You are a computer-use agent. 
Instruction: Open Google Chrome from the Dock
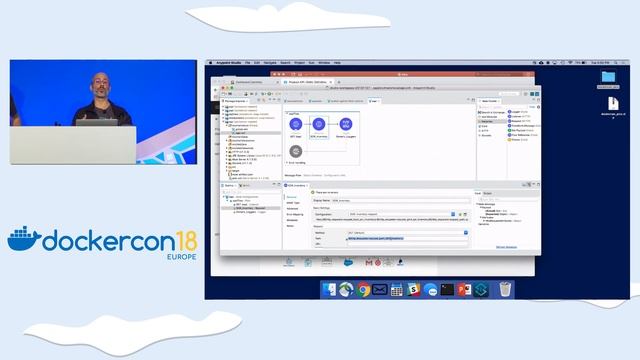(363, 290)
